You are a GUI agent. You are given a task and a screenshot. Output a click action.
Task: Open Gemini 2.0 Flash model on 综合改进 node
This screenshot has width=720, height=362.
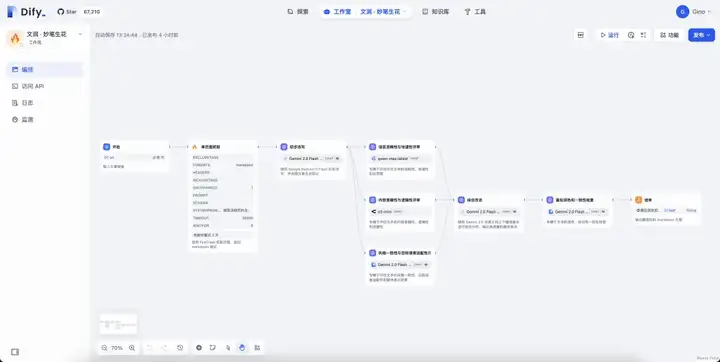tap(489, 212)
